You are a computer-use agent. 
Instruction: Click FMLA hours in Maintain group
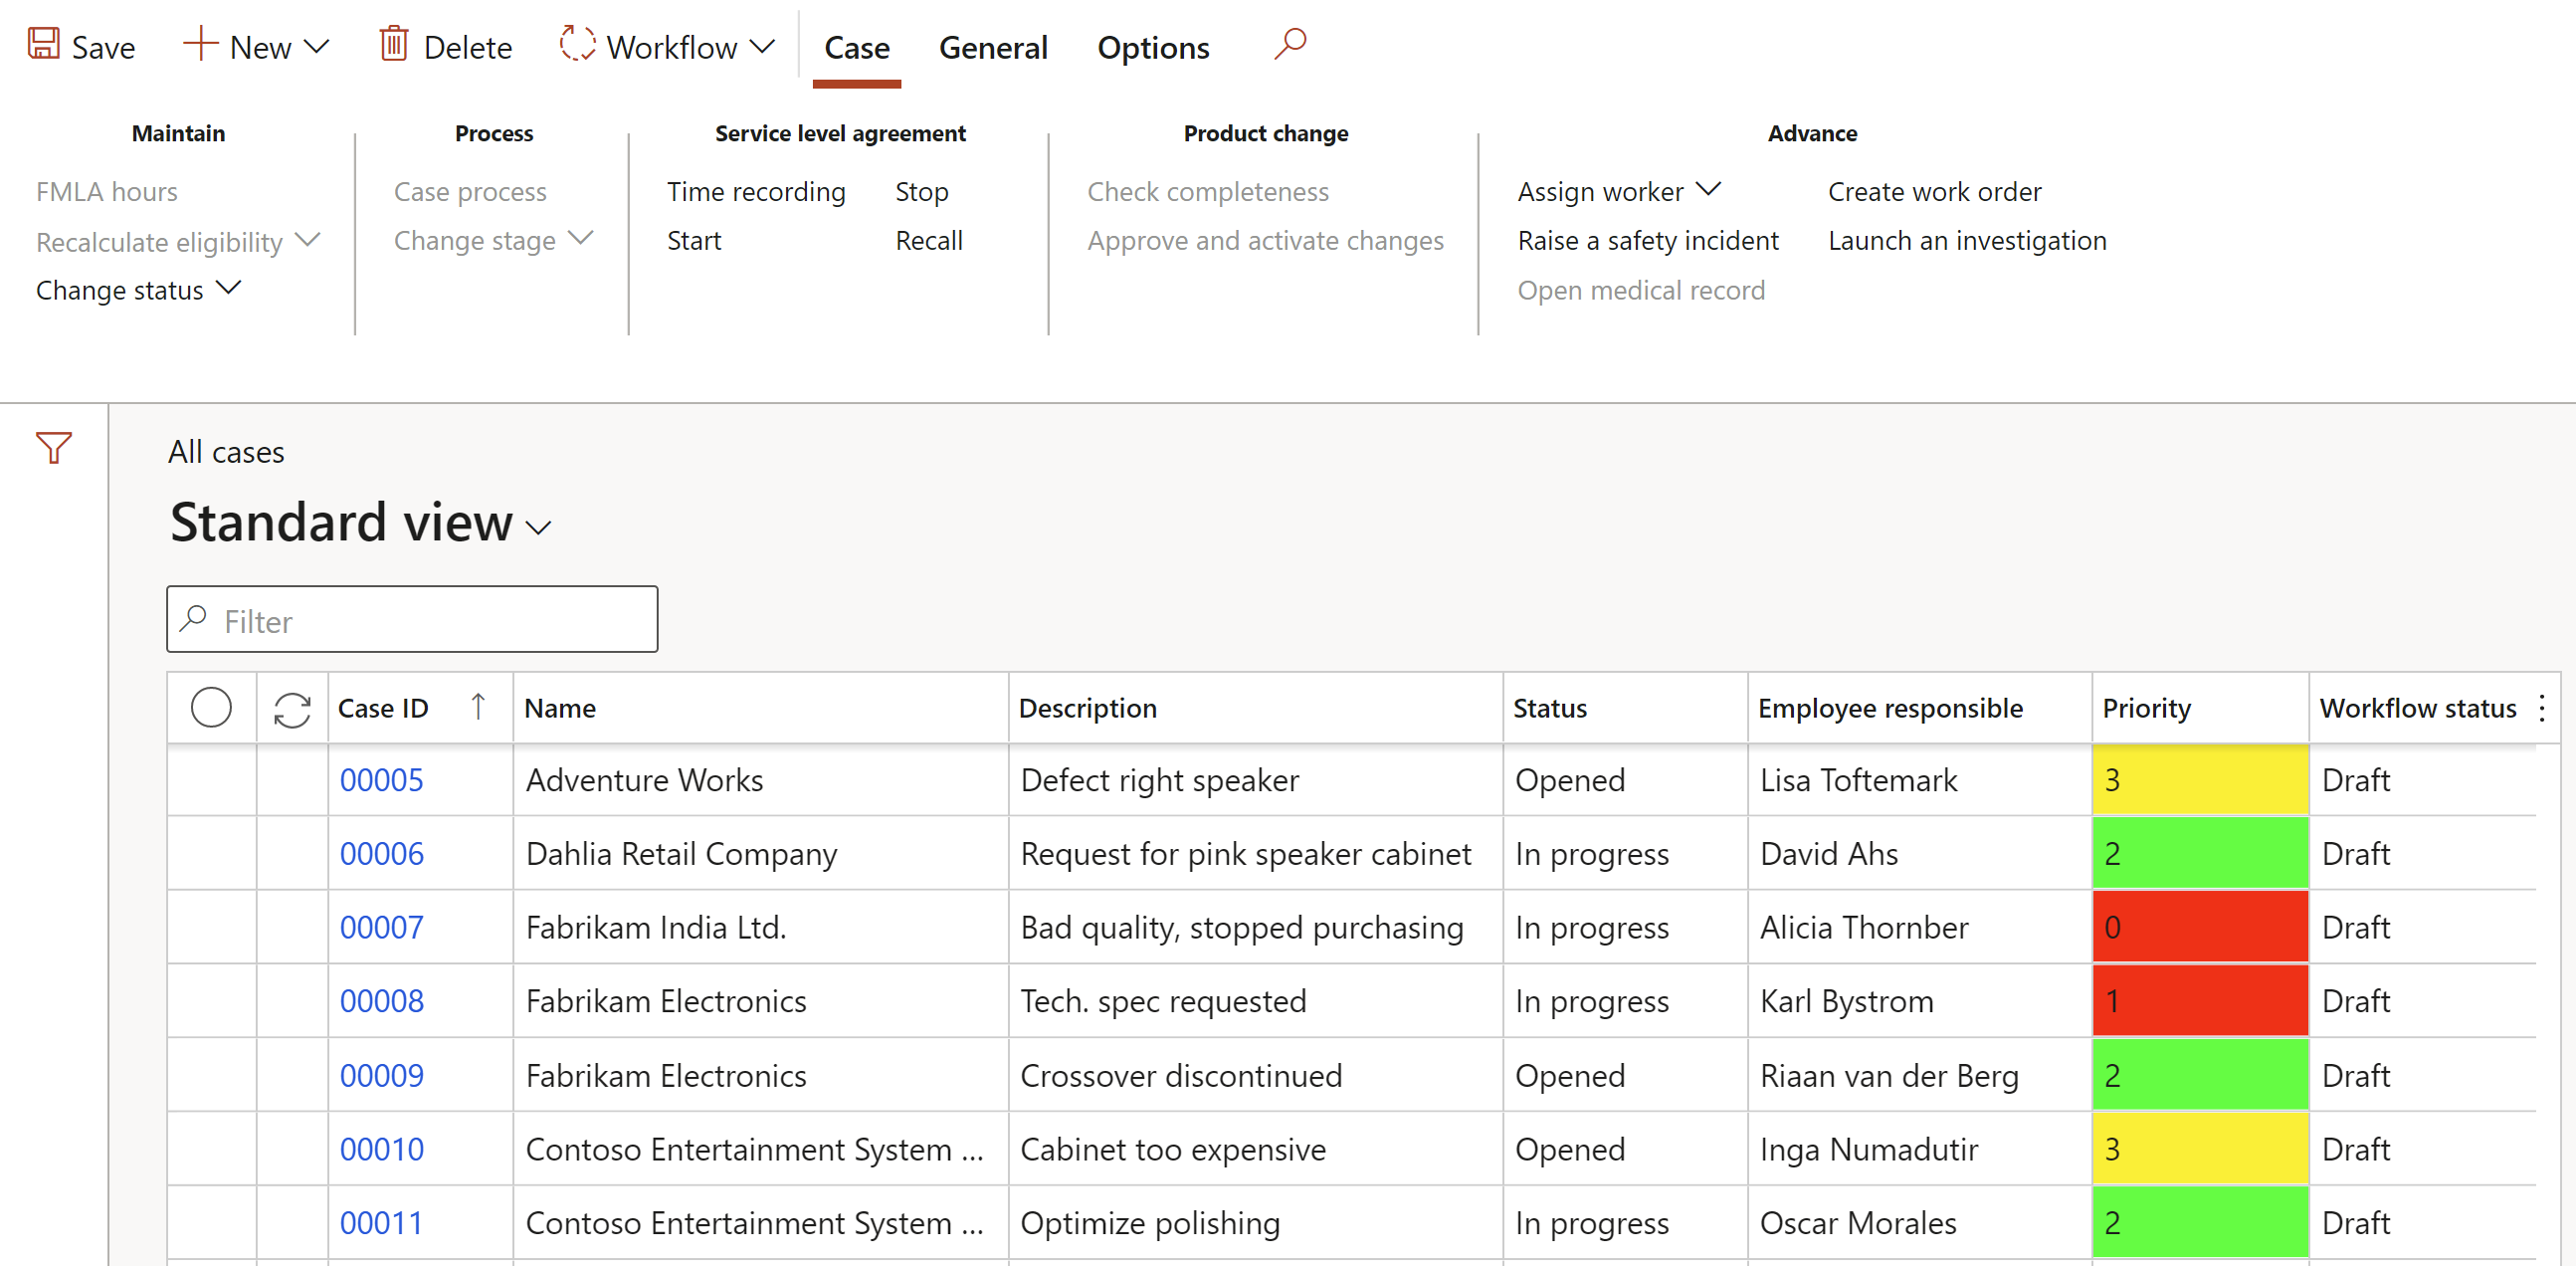(x=107, y=191)
